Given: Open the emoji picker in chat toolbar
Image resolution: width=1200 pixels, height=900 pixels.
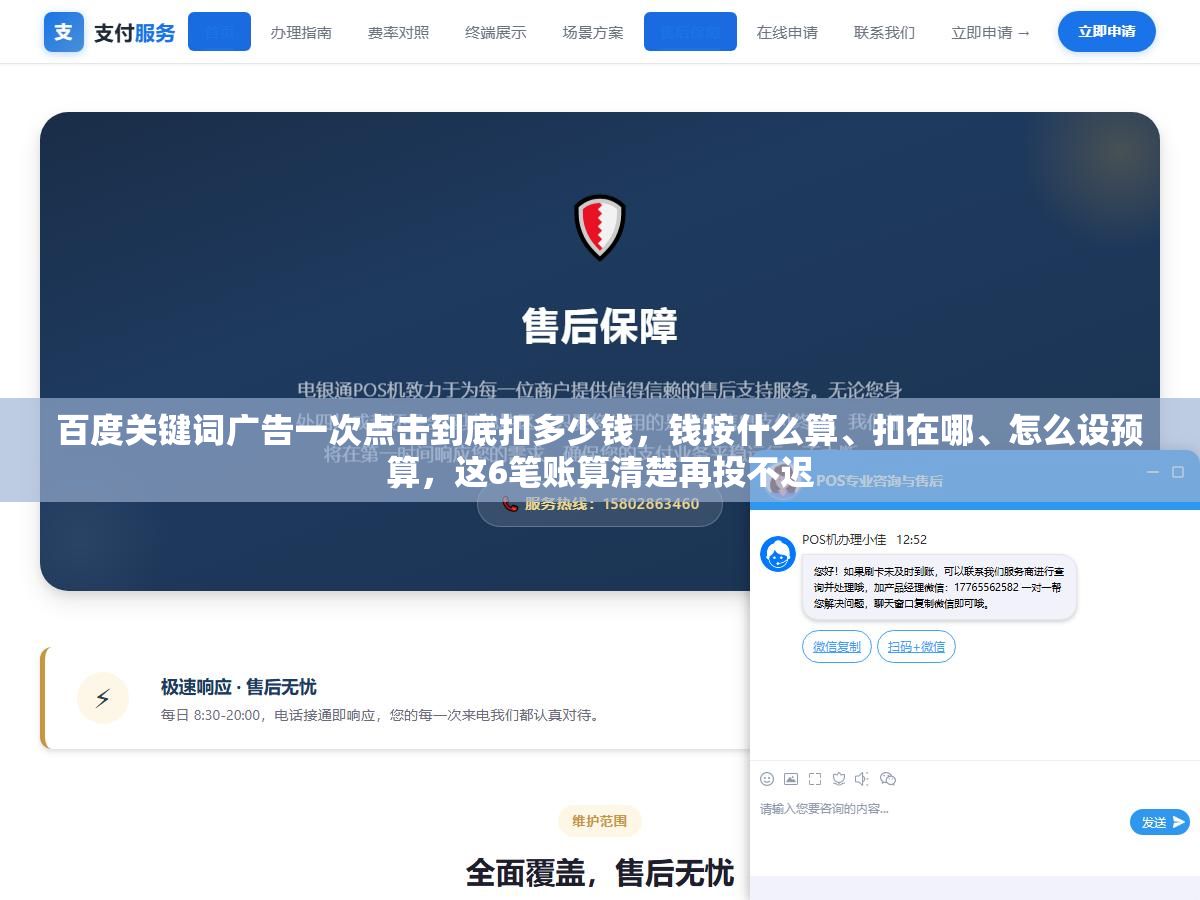Looking at the screenshot, I should 767,779.
